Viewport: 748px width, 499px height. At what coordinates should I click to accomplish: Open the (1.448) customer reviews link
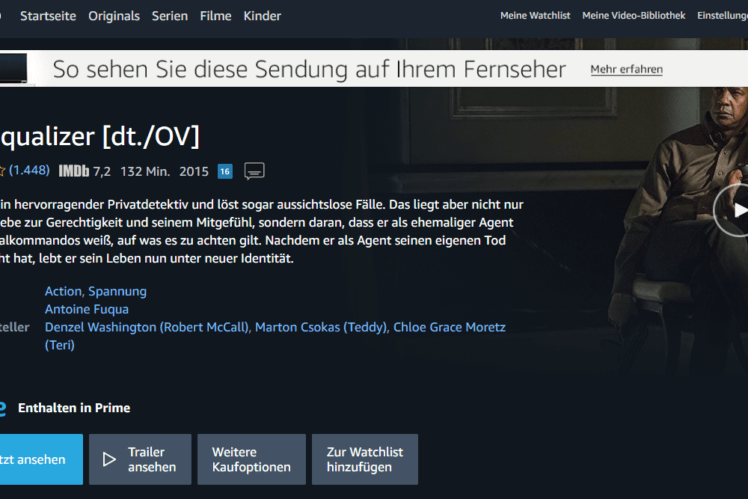(x=29, y=170)
